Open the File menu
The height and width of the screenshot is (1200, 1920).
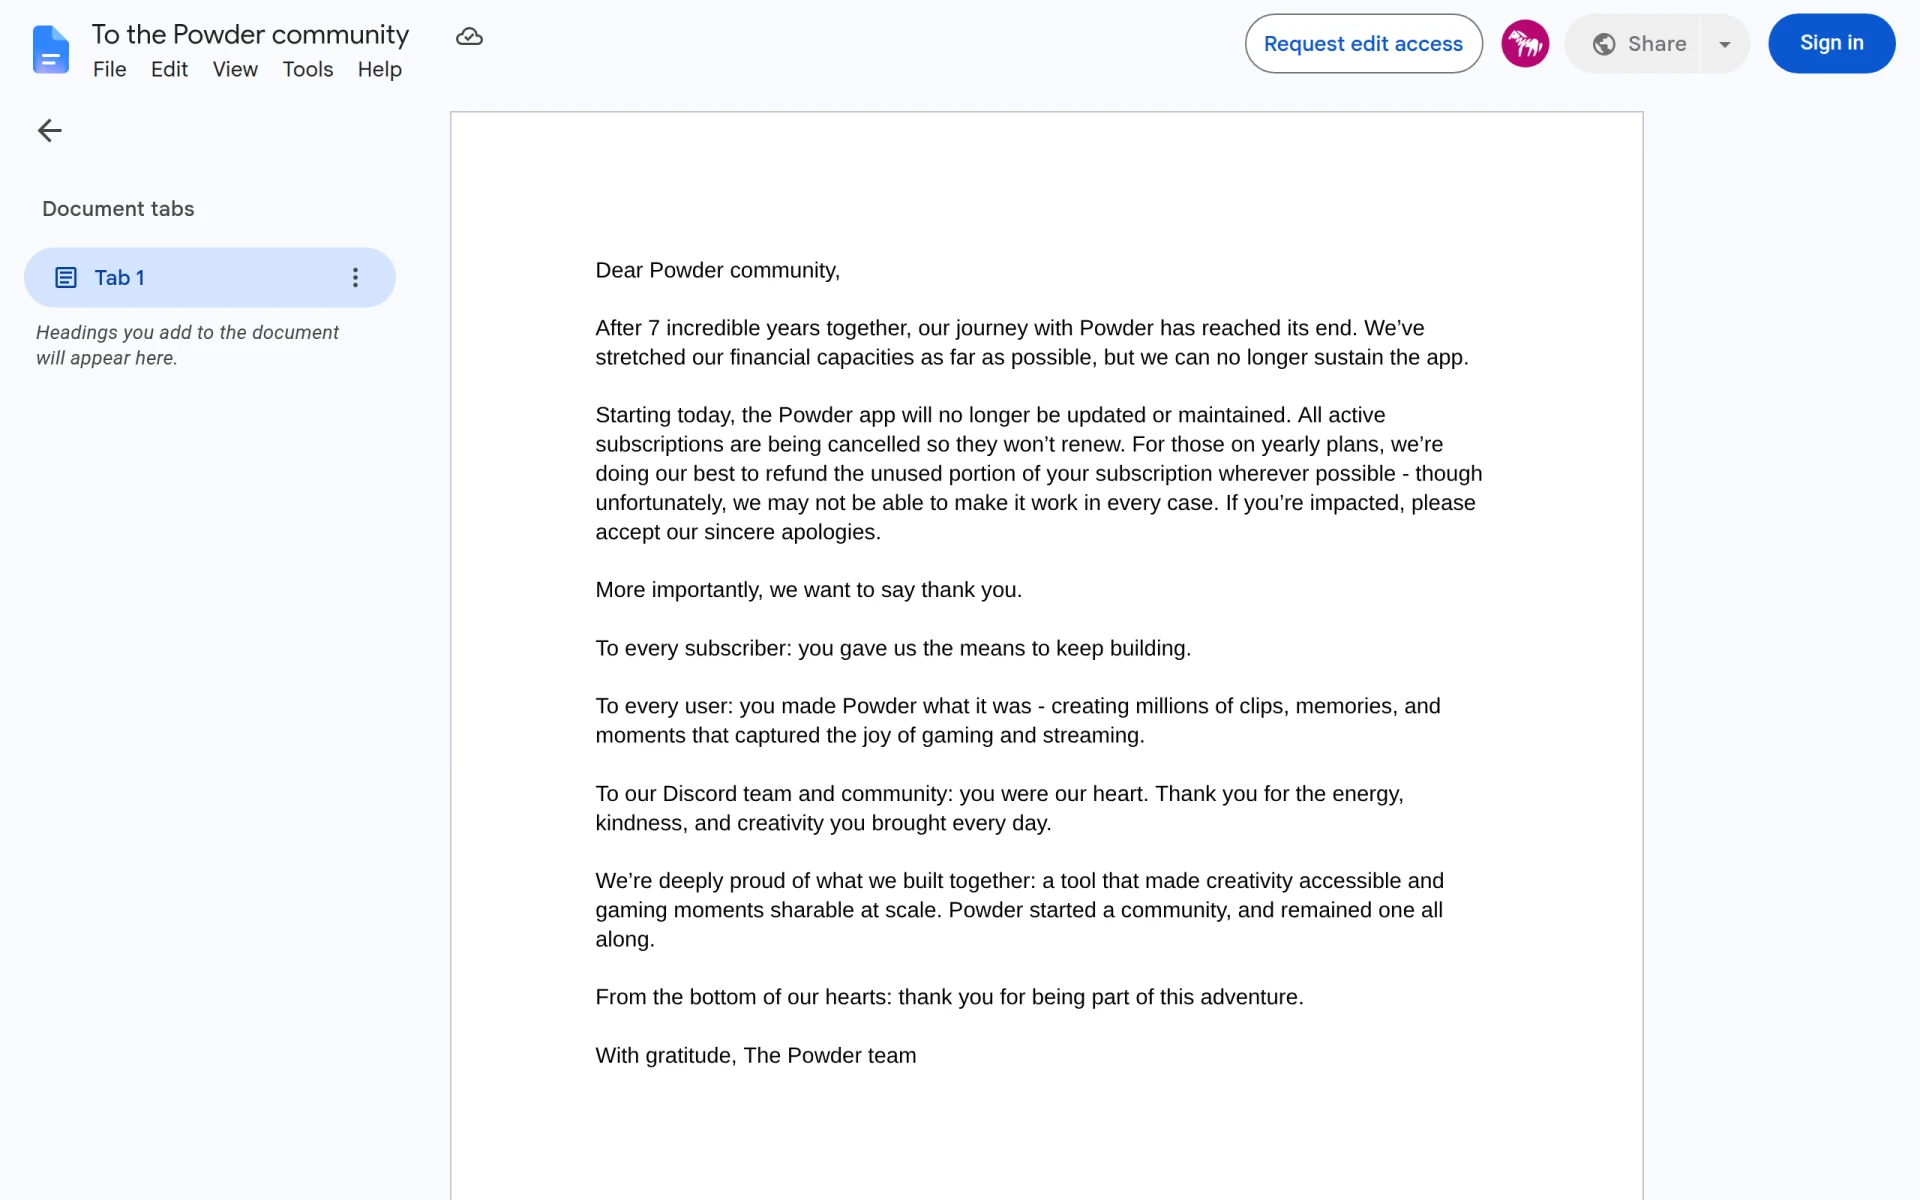click(110, 70)
